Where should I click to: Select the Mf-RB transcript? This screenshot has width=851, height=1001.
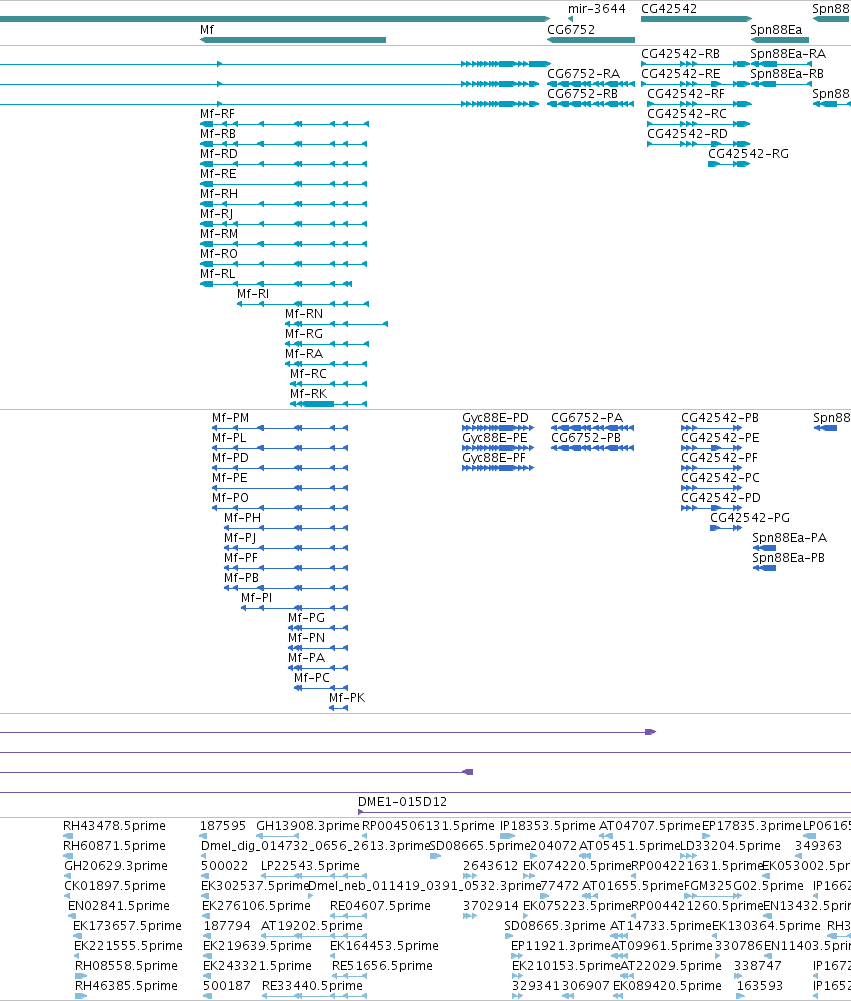pos(284,144)
